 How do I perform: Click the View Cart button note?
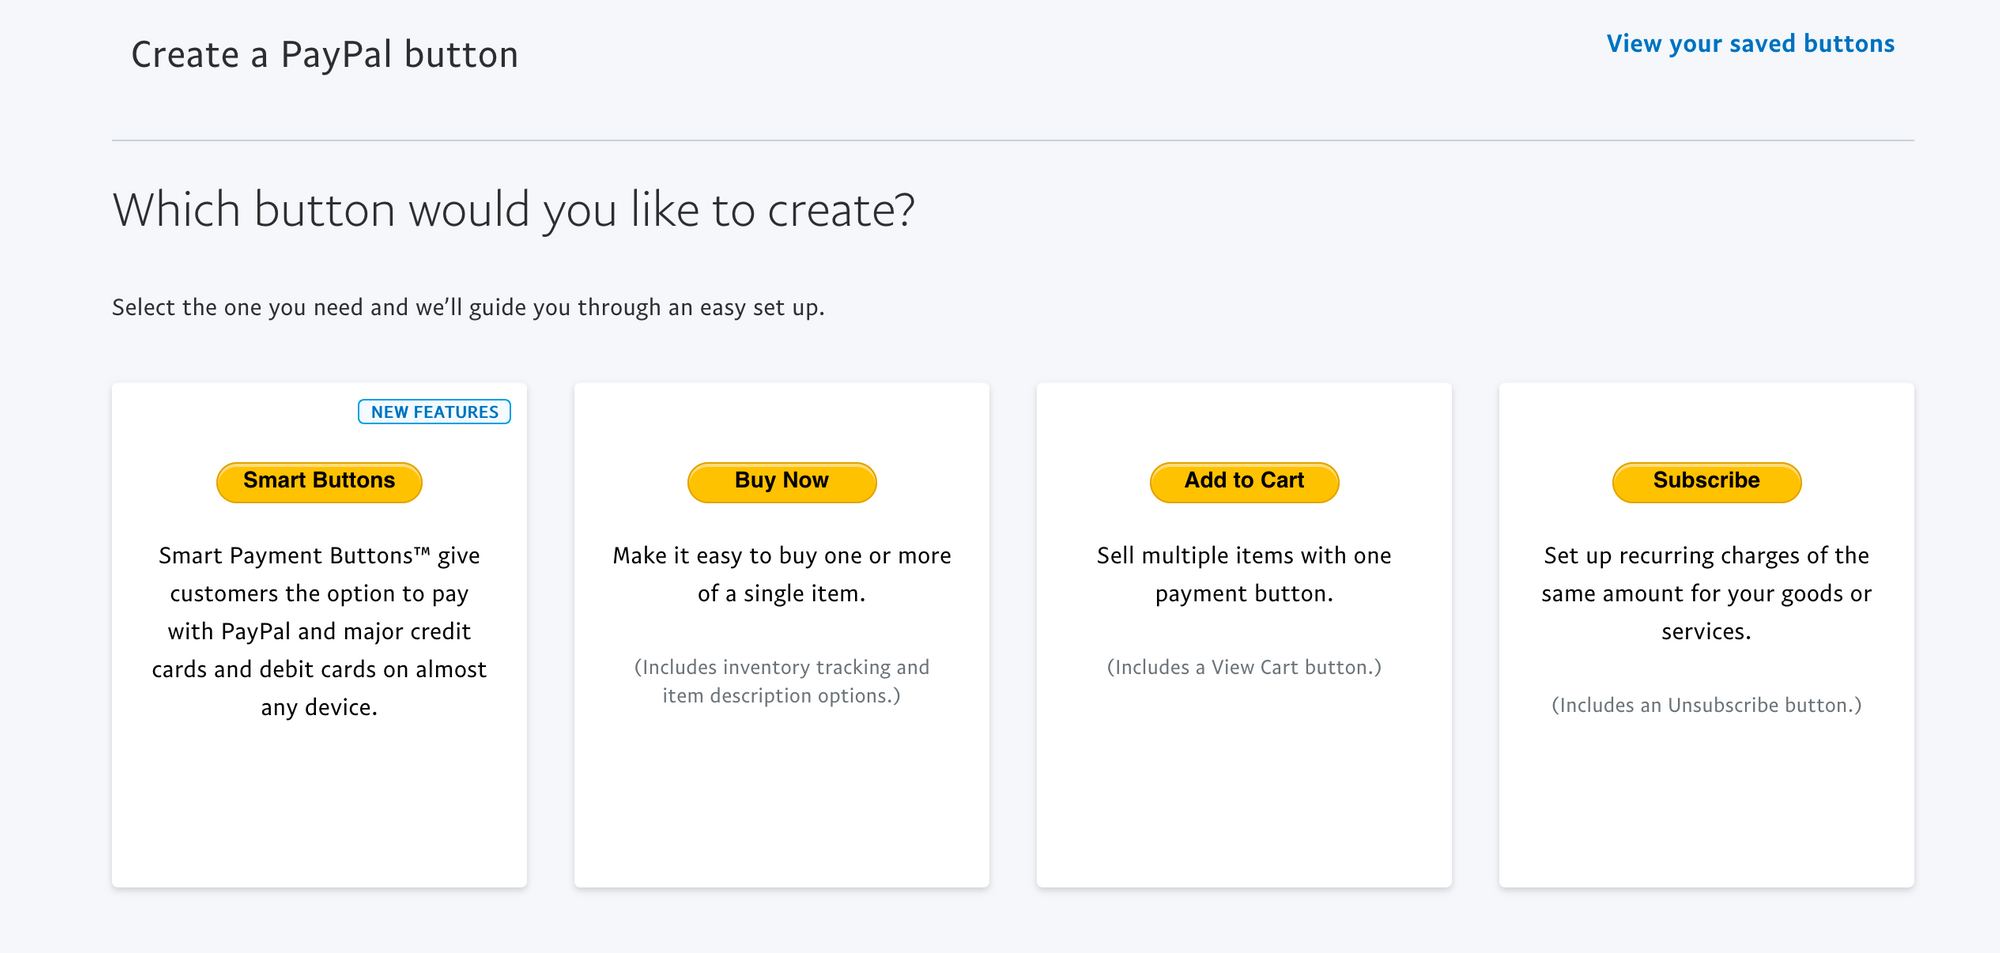1244,667
